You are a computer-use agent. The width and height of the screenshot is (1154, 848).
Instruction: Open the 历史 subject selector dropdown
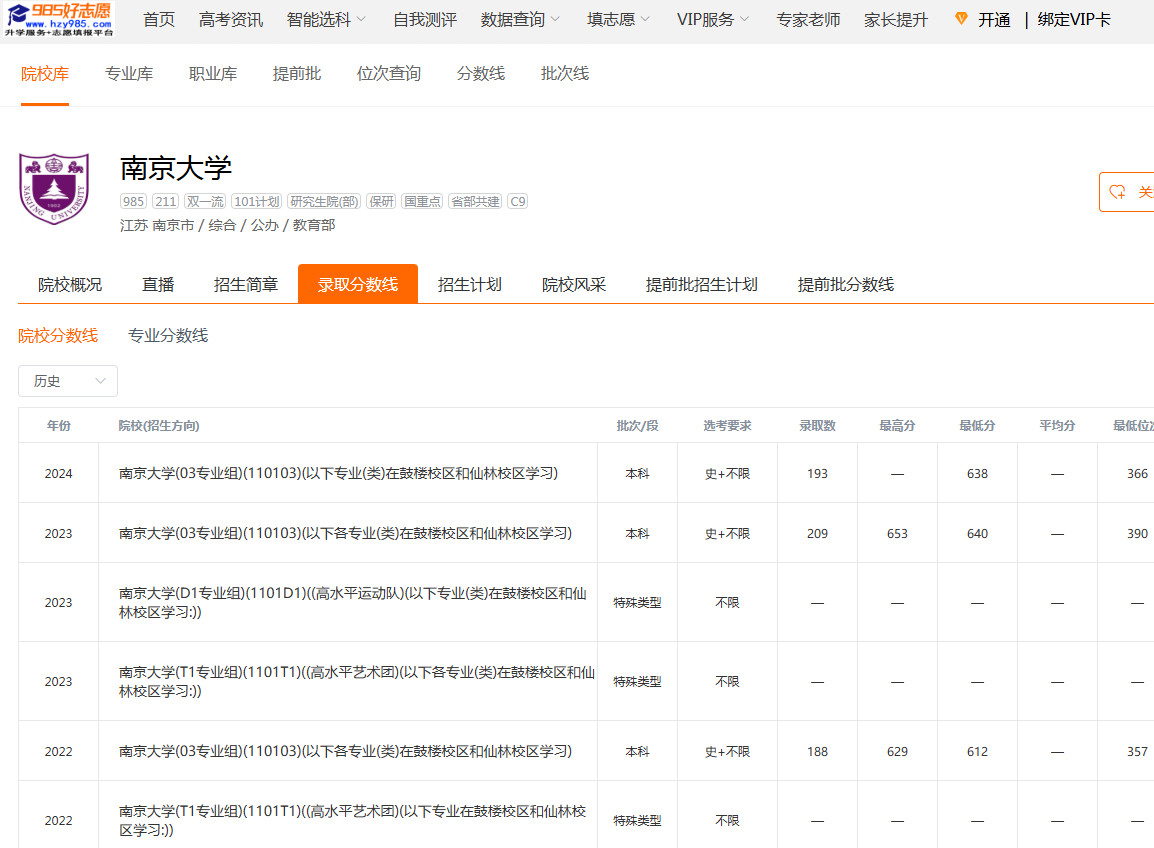tap(68, 381)
